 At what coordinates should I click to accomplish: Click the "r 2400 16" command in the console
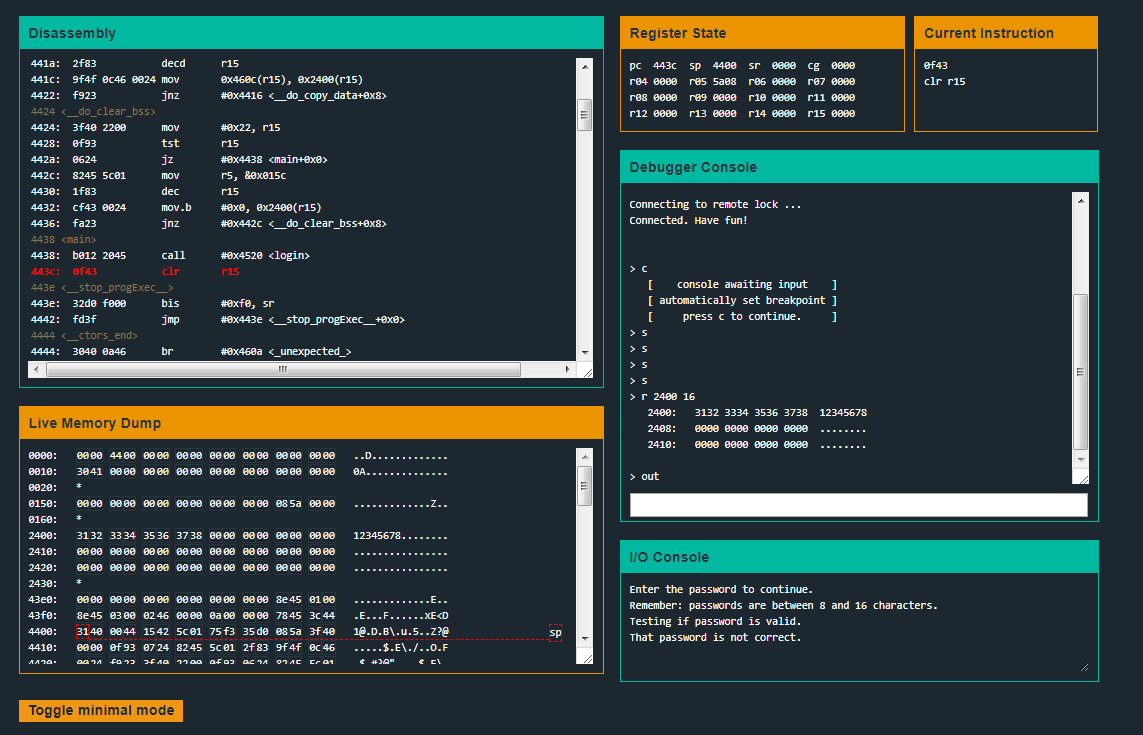[668, 397]
